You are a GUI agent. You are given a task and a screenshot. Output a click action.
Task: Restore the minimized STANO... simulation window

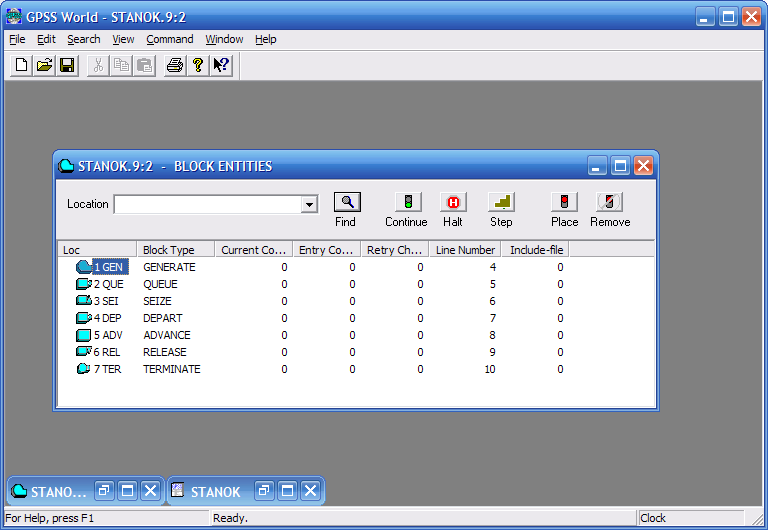[x=103, y=490]
